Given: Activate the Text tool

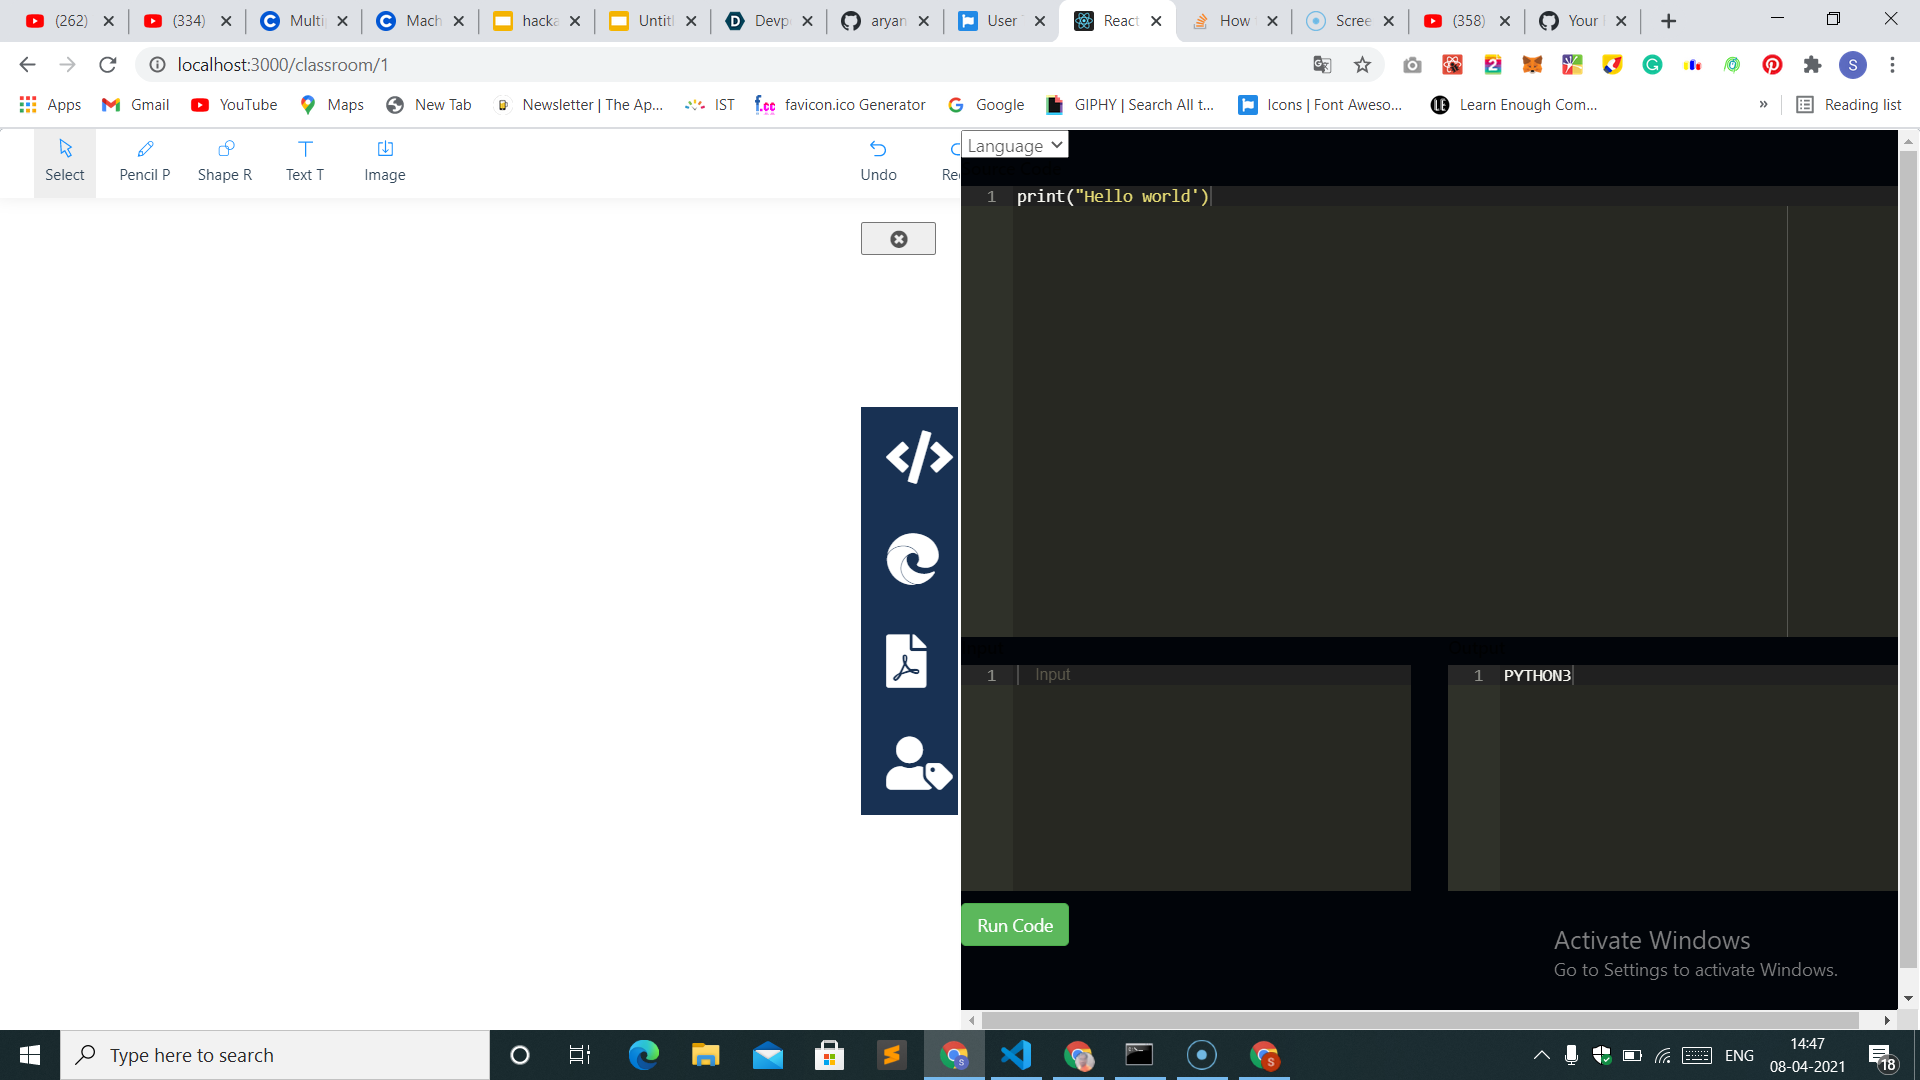Looking at the screenshot, I should (304, 161).
